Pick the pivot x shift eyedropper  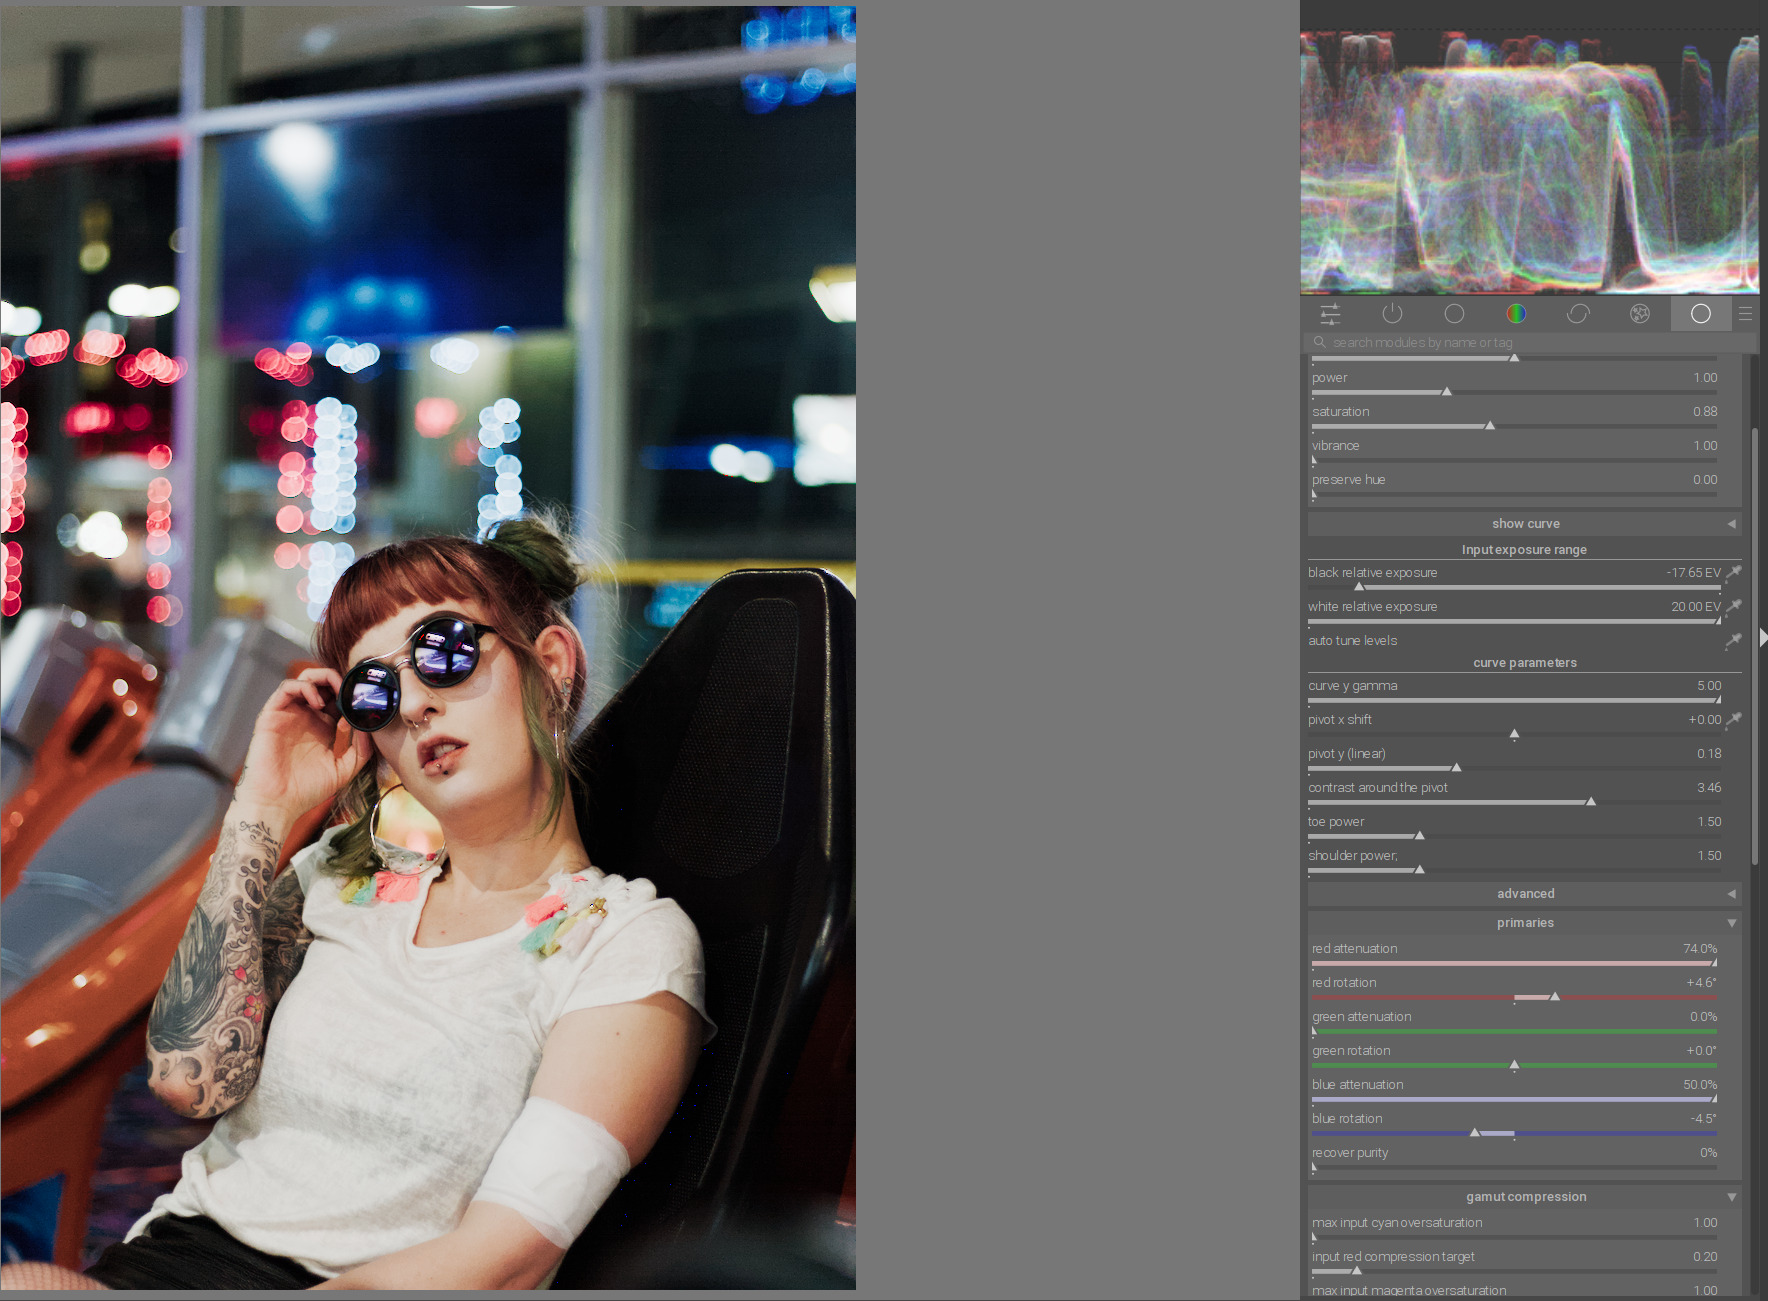point(1734,720)
